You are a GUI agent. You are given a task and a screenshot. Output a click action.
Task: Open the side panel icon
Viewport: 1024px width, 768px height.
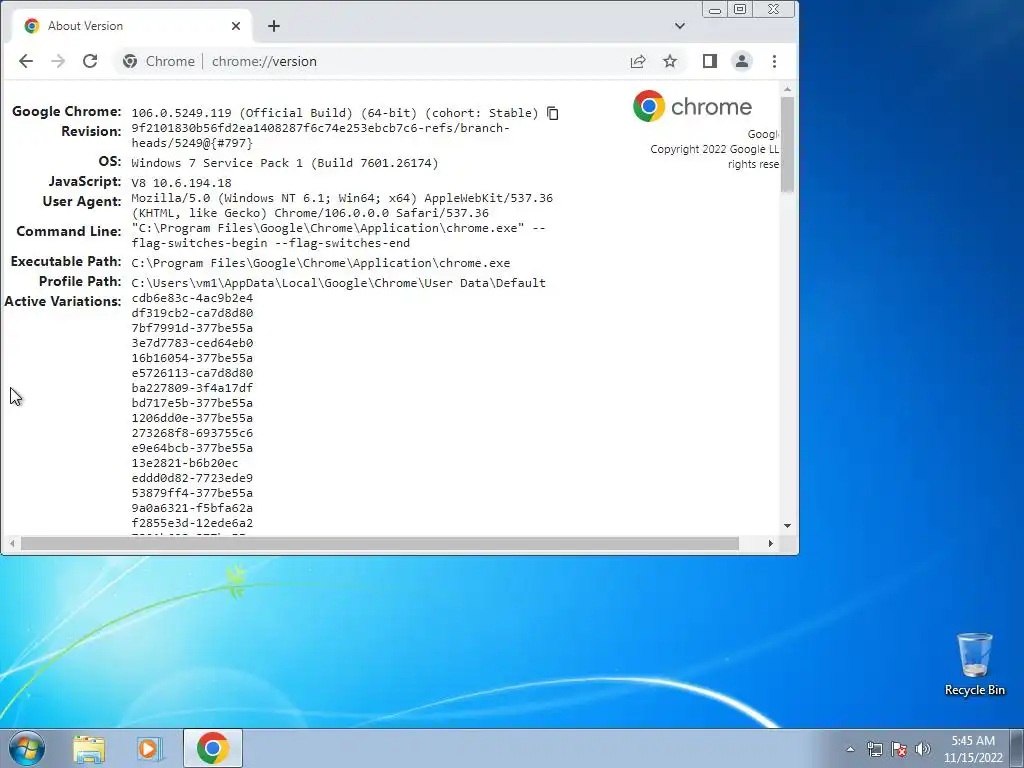(710, 61)
